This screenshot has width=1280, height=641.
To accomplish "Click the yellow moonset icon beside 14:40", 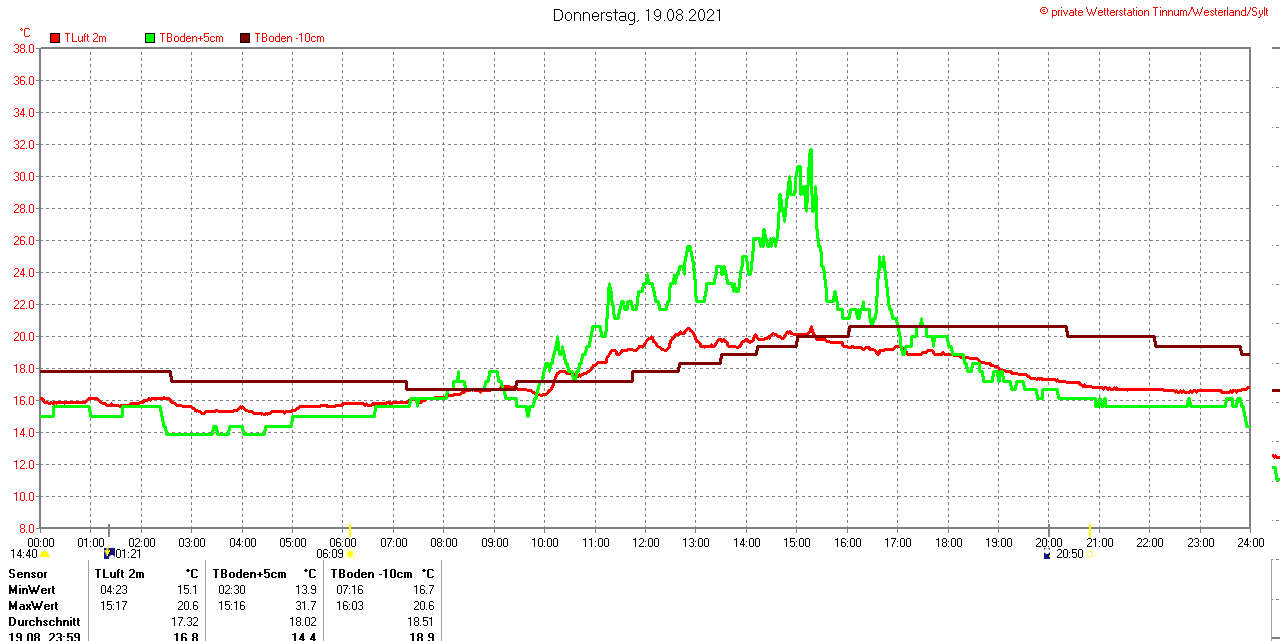I will click(x=44, y=554).
